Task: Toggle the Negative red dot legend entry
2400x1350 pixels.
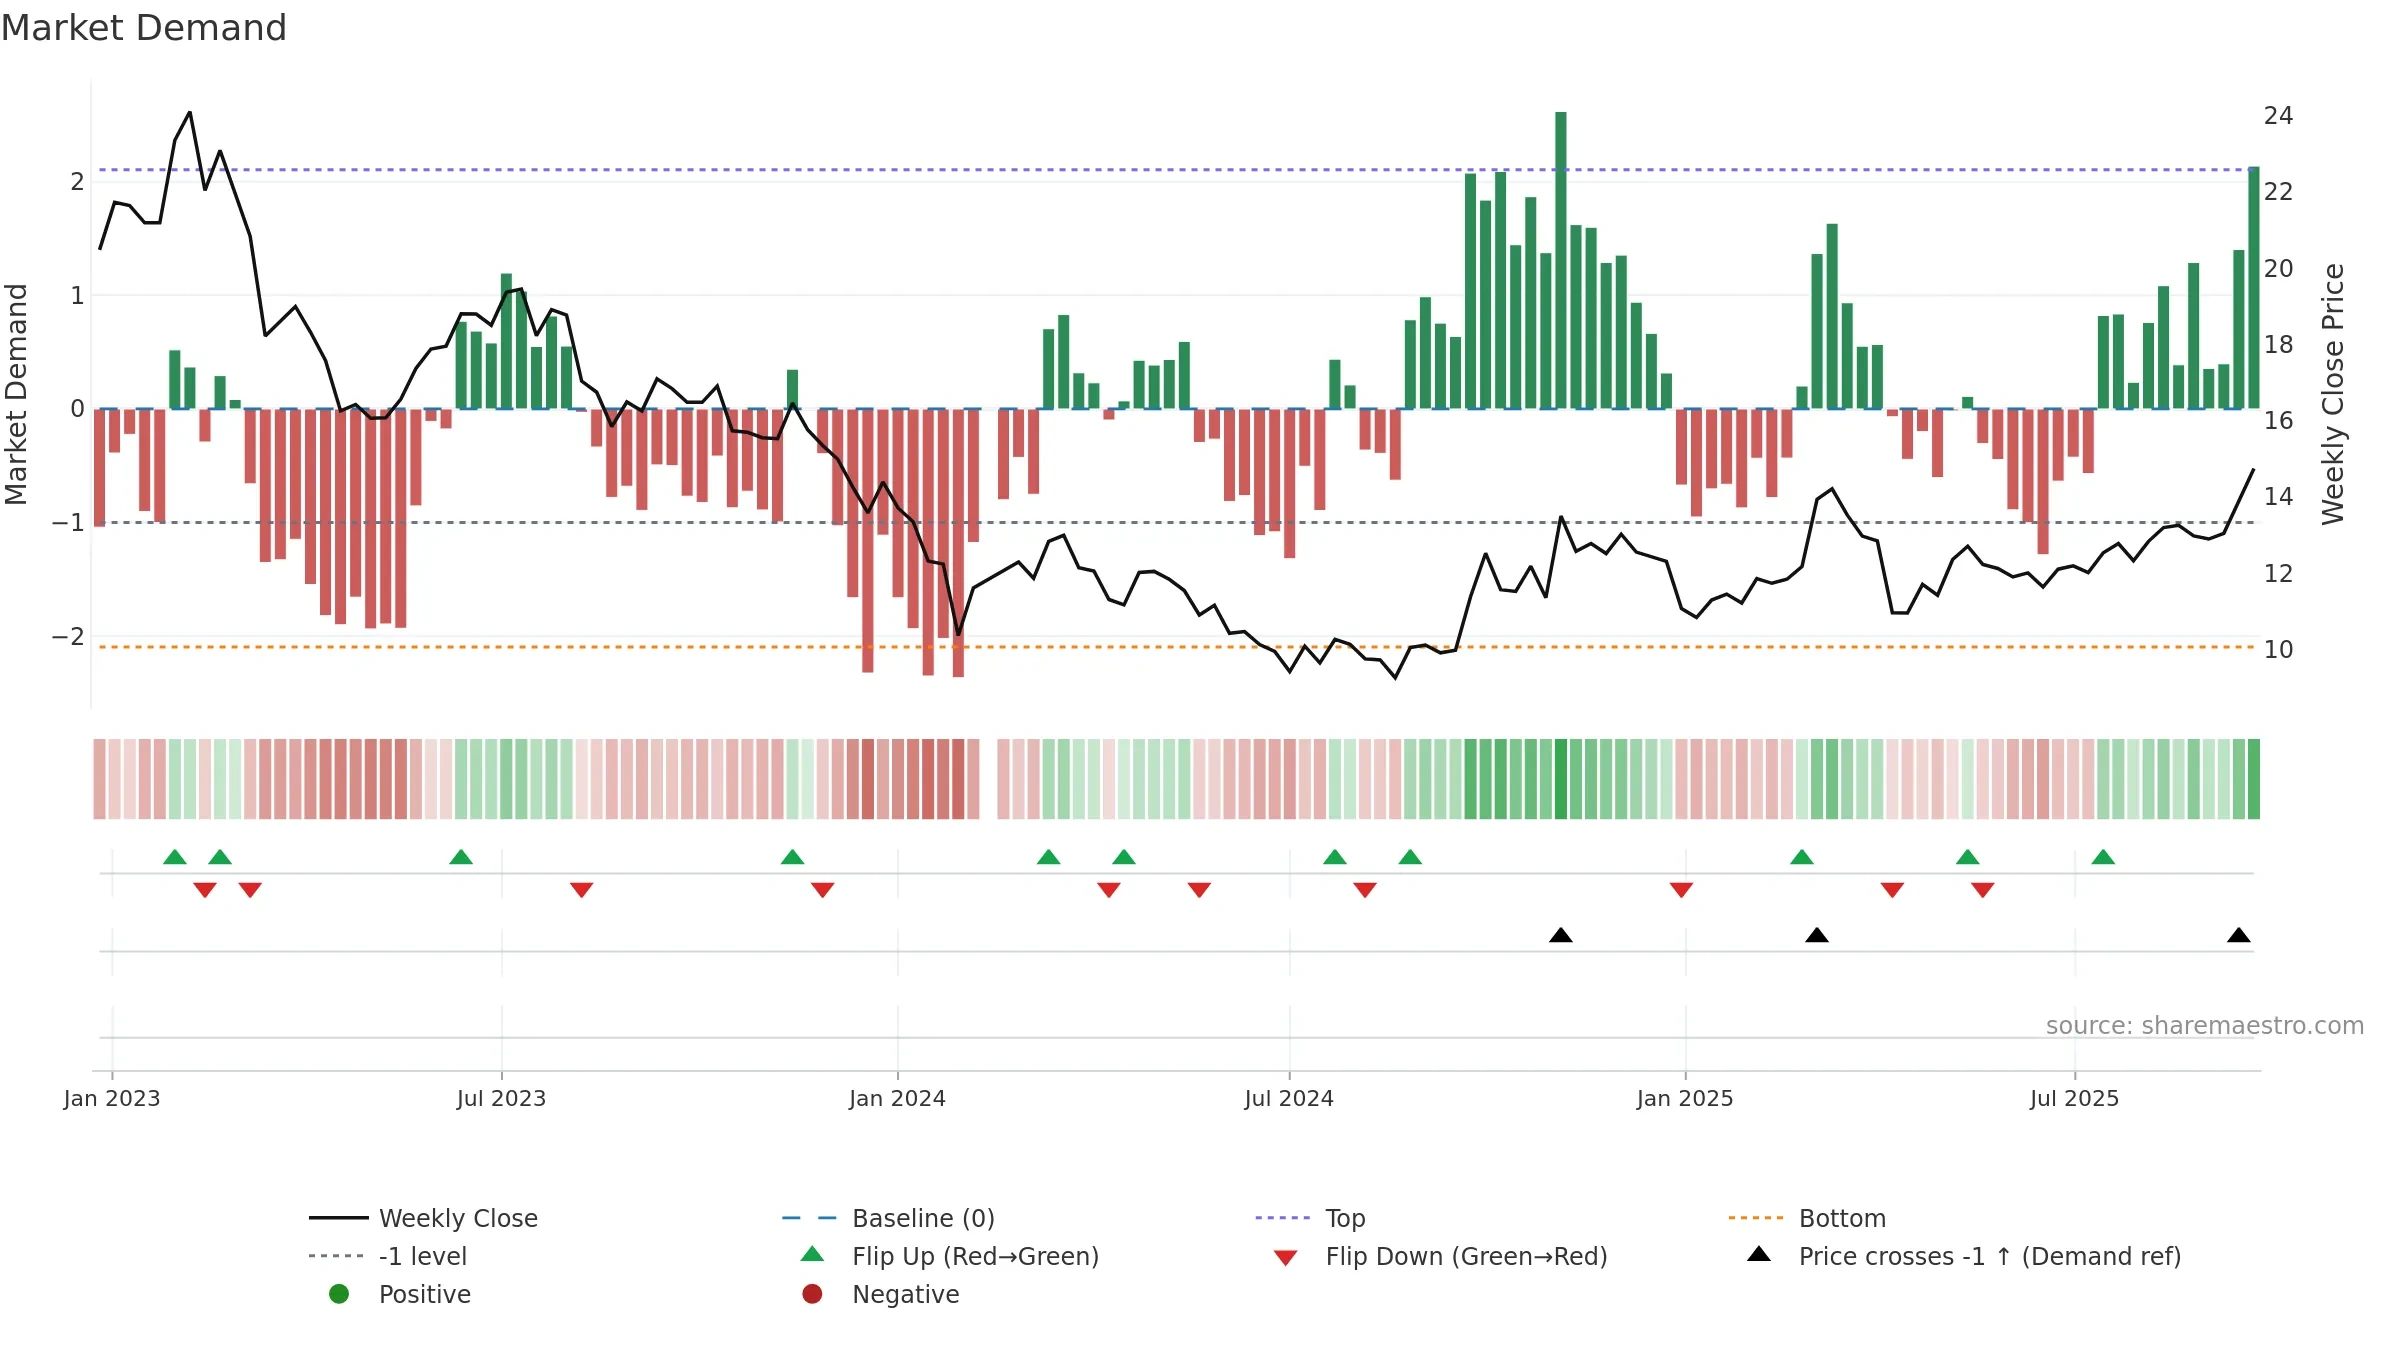Action: pos(880,1294)
